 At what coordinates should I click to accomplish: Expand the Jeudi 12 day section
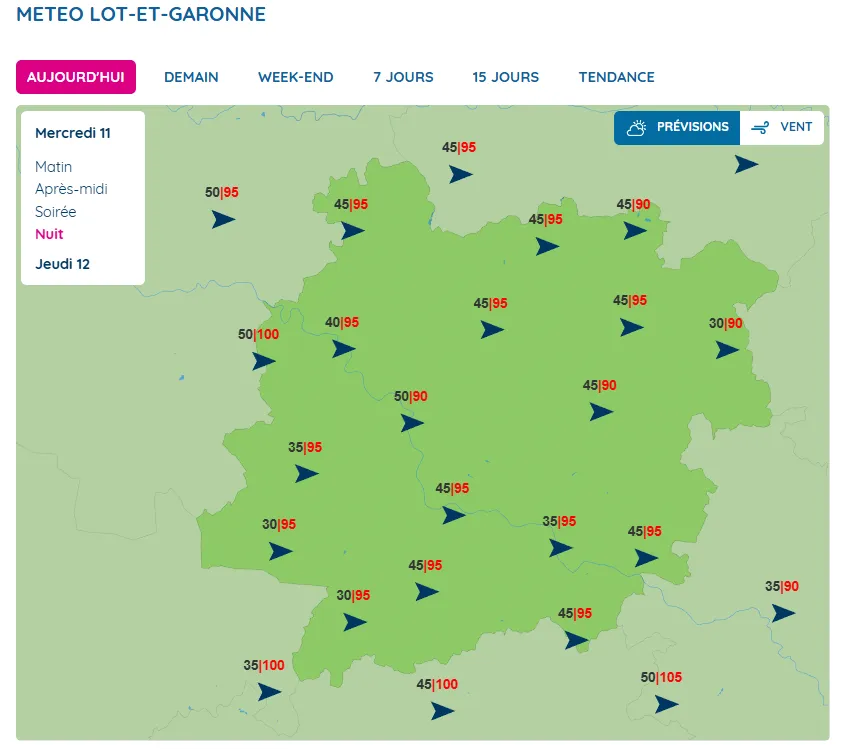[62, 264]
